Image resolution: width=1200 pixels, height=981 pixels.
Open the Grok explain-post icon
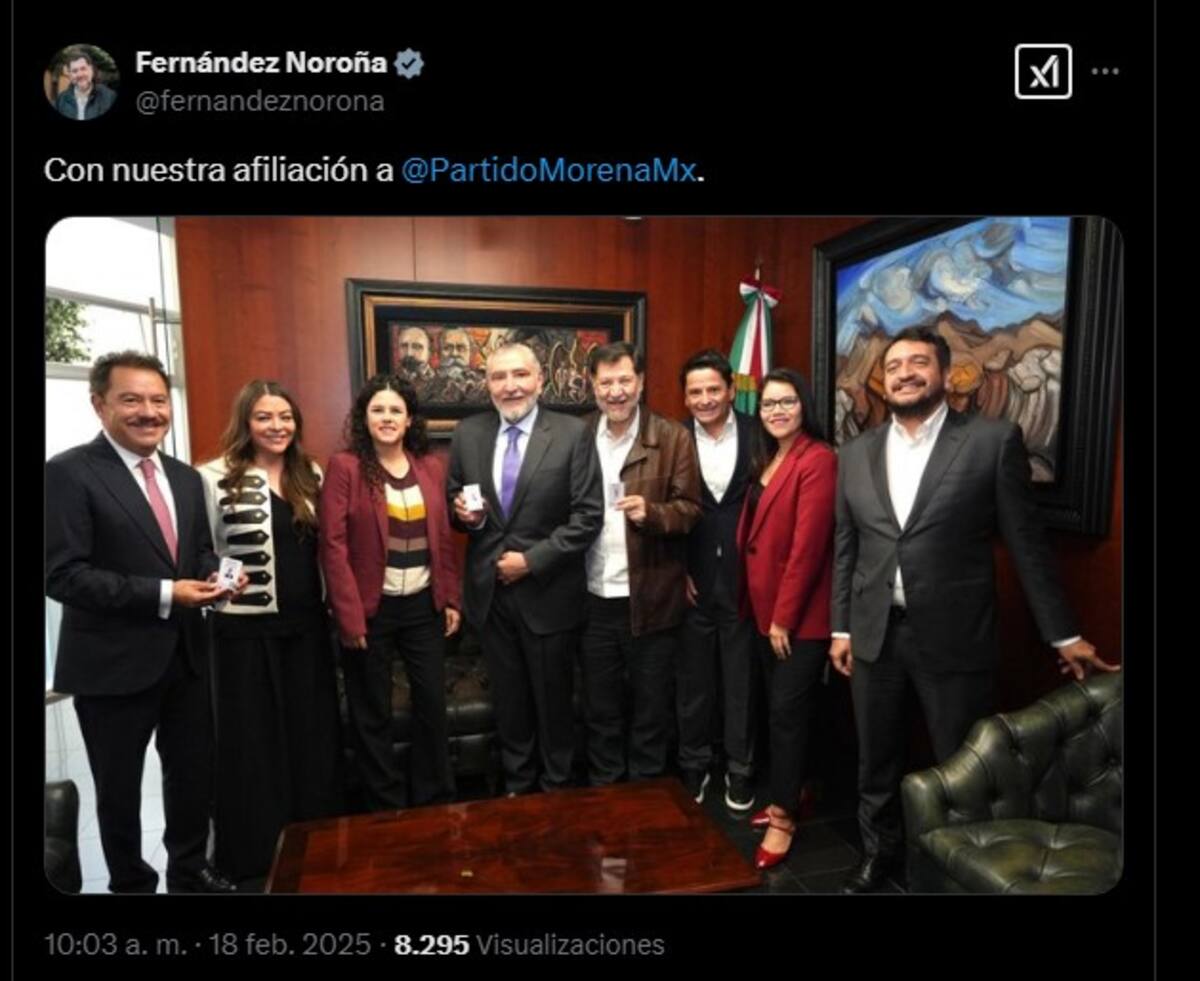pyautogui.click(x=1043, y=72)
